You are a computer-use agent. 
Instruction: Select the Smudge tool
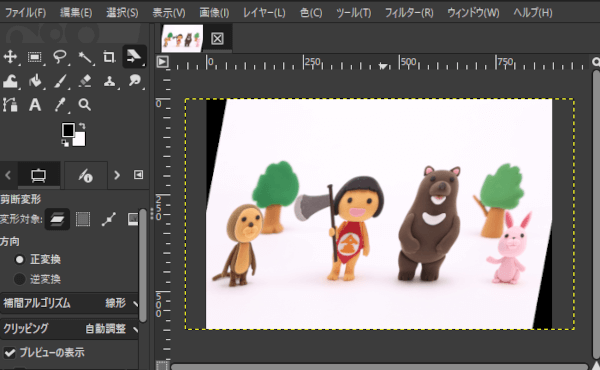[x=134, y=81]
